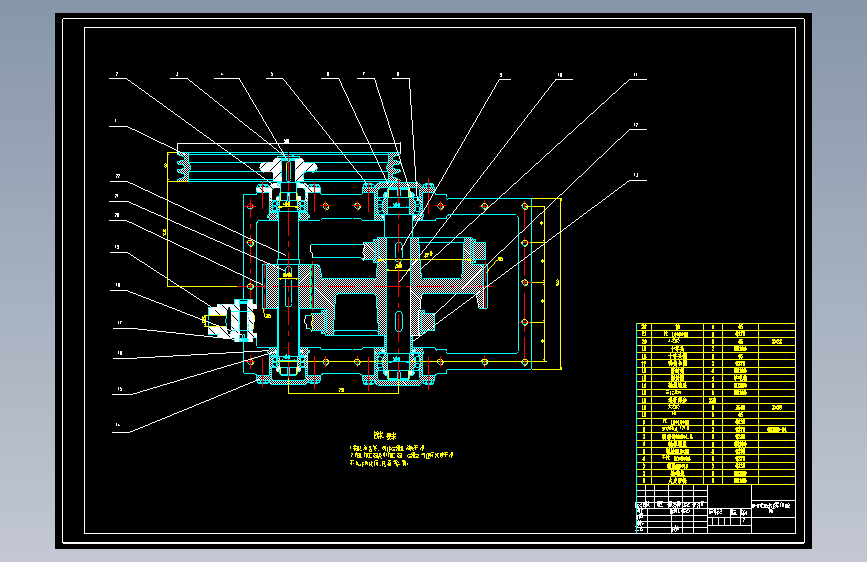
Task: Select part callout number 3 label
Action: 177,74
